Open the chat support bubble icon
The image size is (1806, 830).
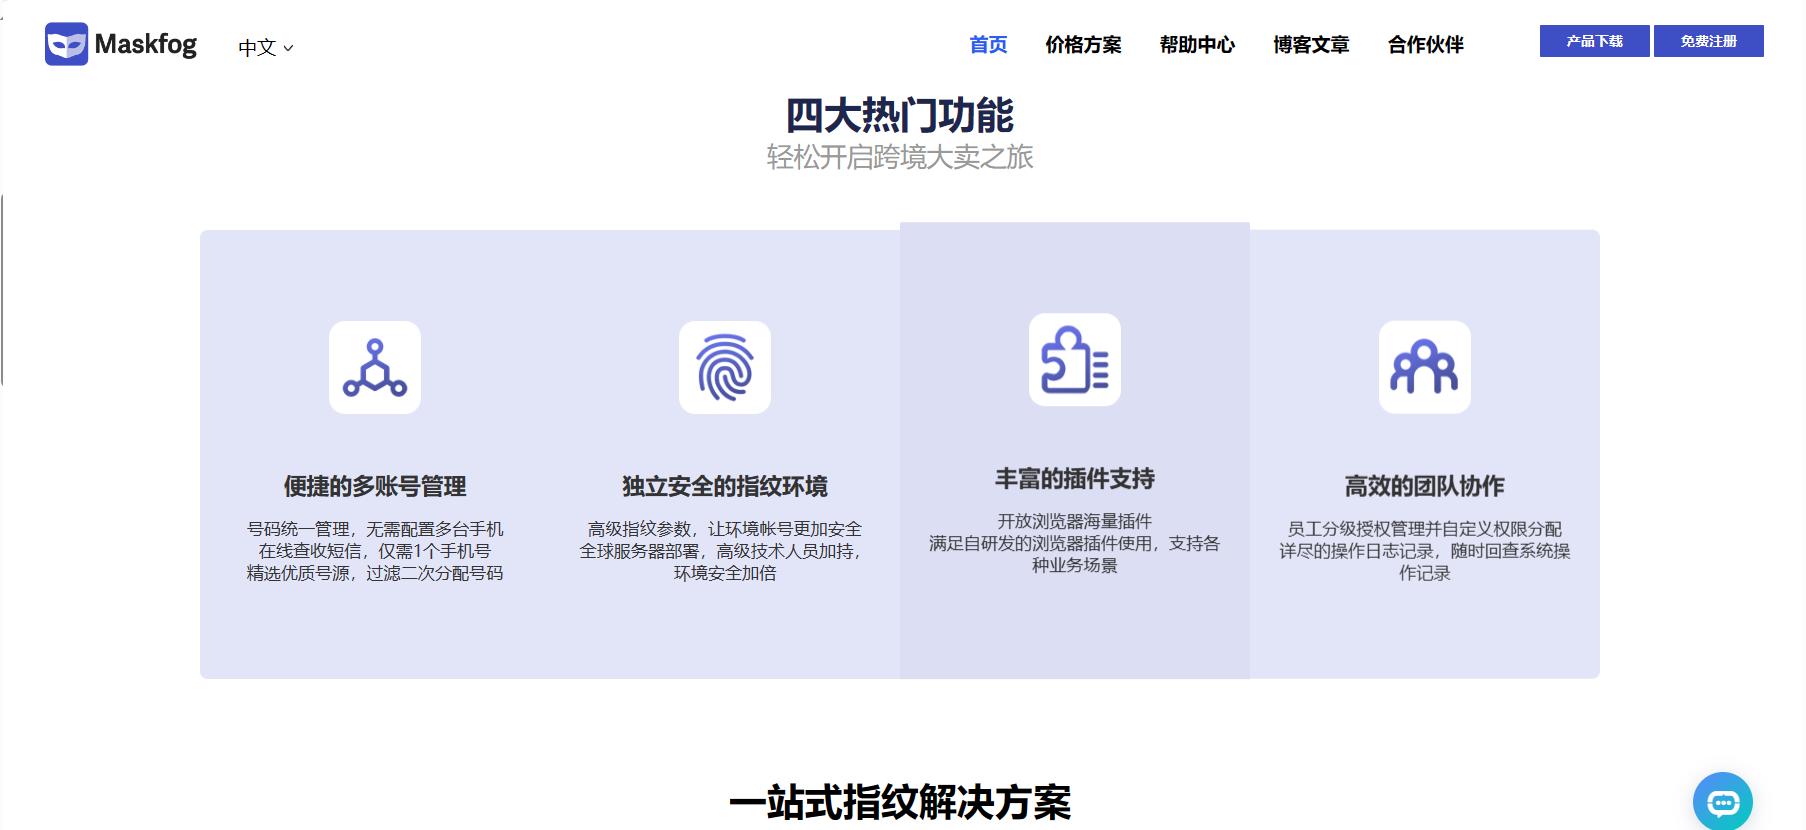1722,801
